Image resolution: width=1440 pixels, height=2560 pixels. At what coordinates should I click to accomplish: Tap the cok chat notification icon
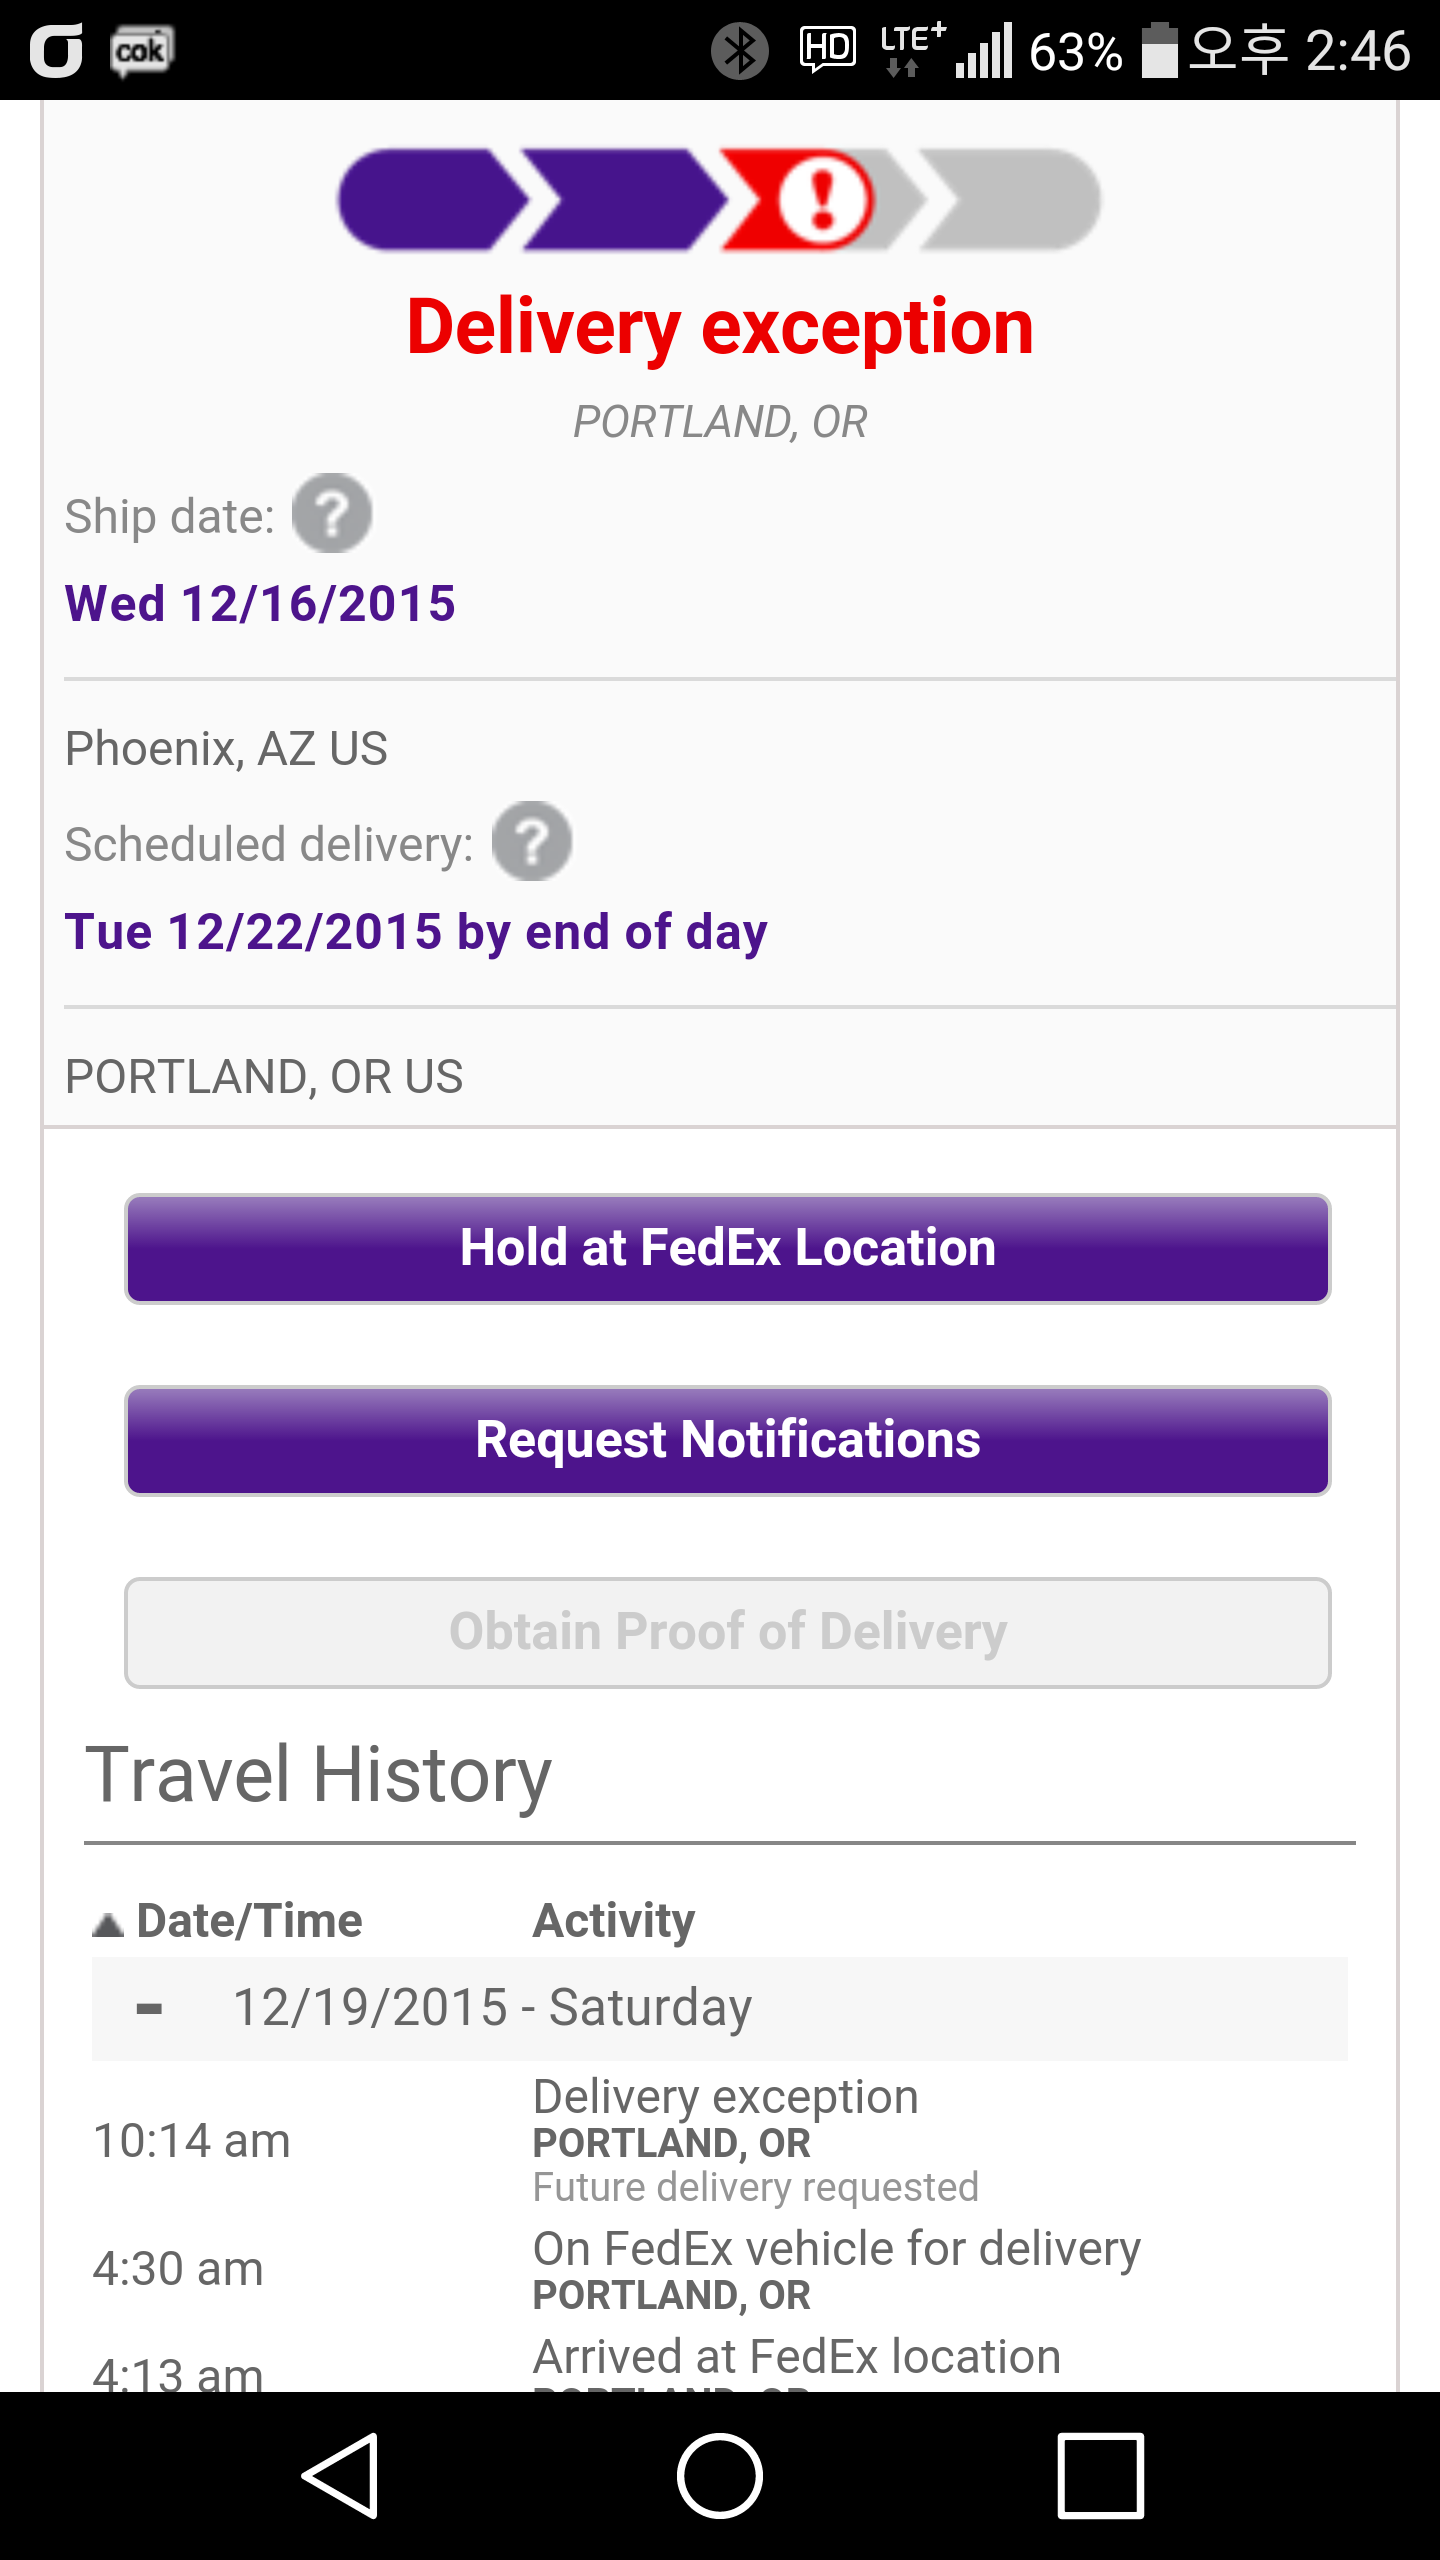pyautogui.click(x=141, y=50)
